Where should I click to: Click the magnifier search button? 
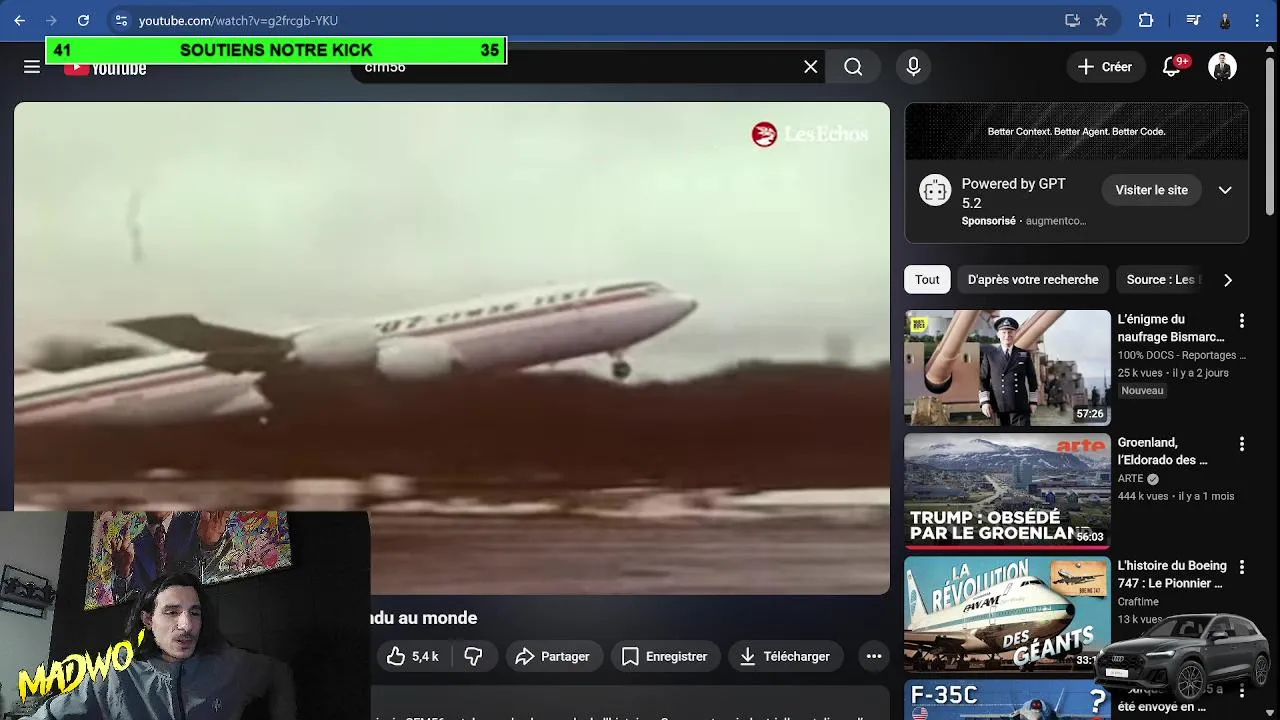tap(853, 67)
